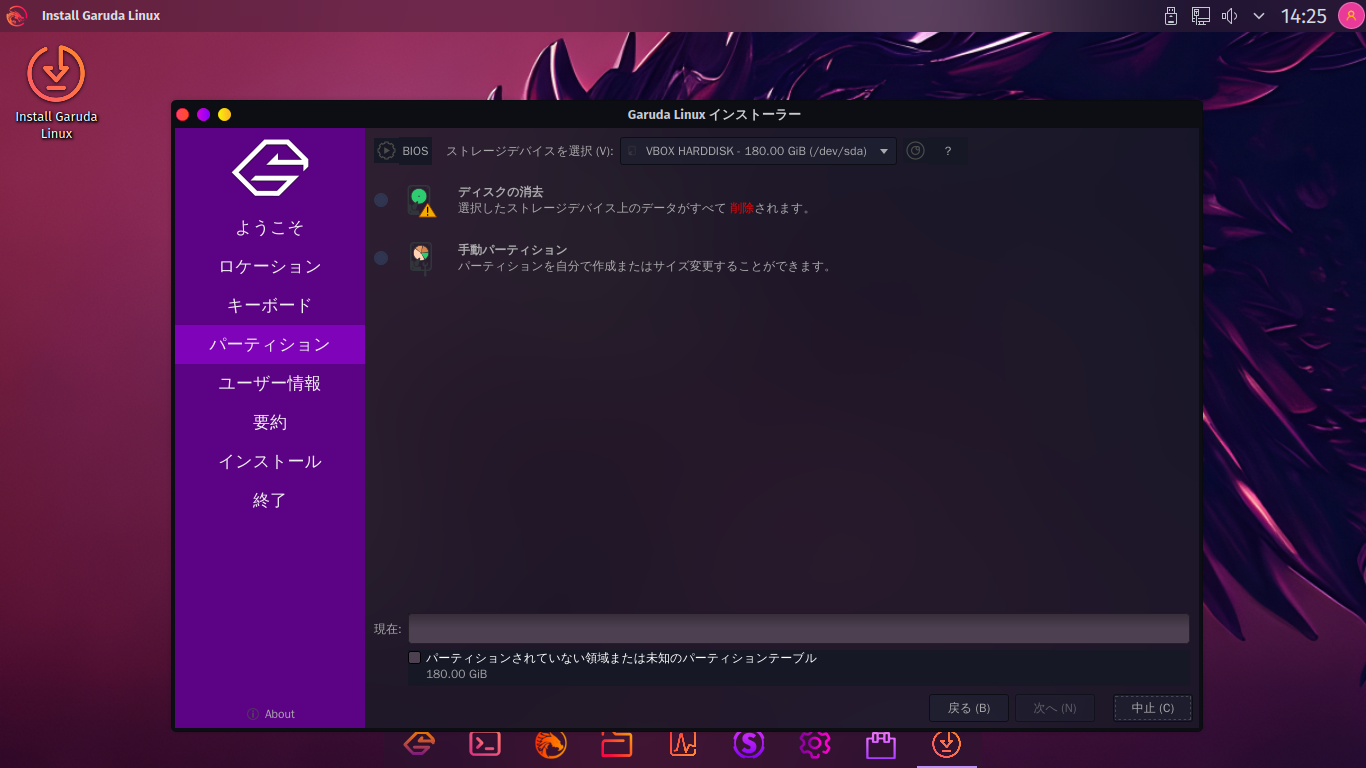Select the パーティション step in sidebar
1366x768 pixels.
click(270, 344)
